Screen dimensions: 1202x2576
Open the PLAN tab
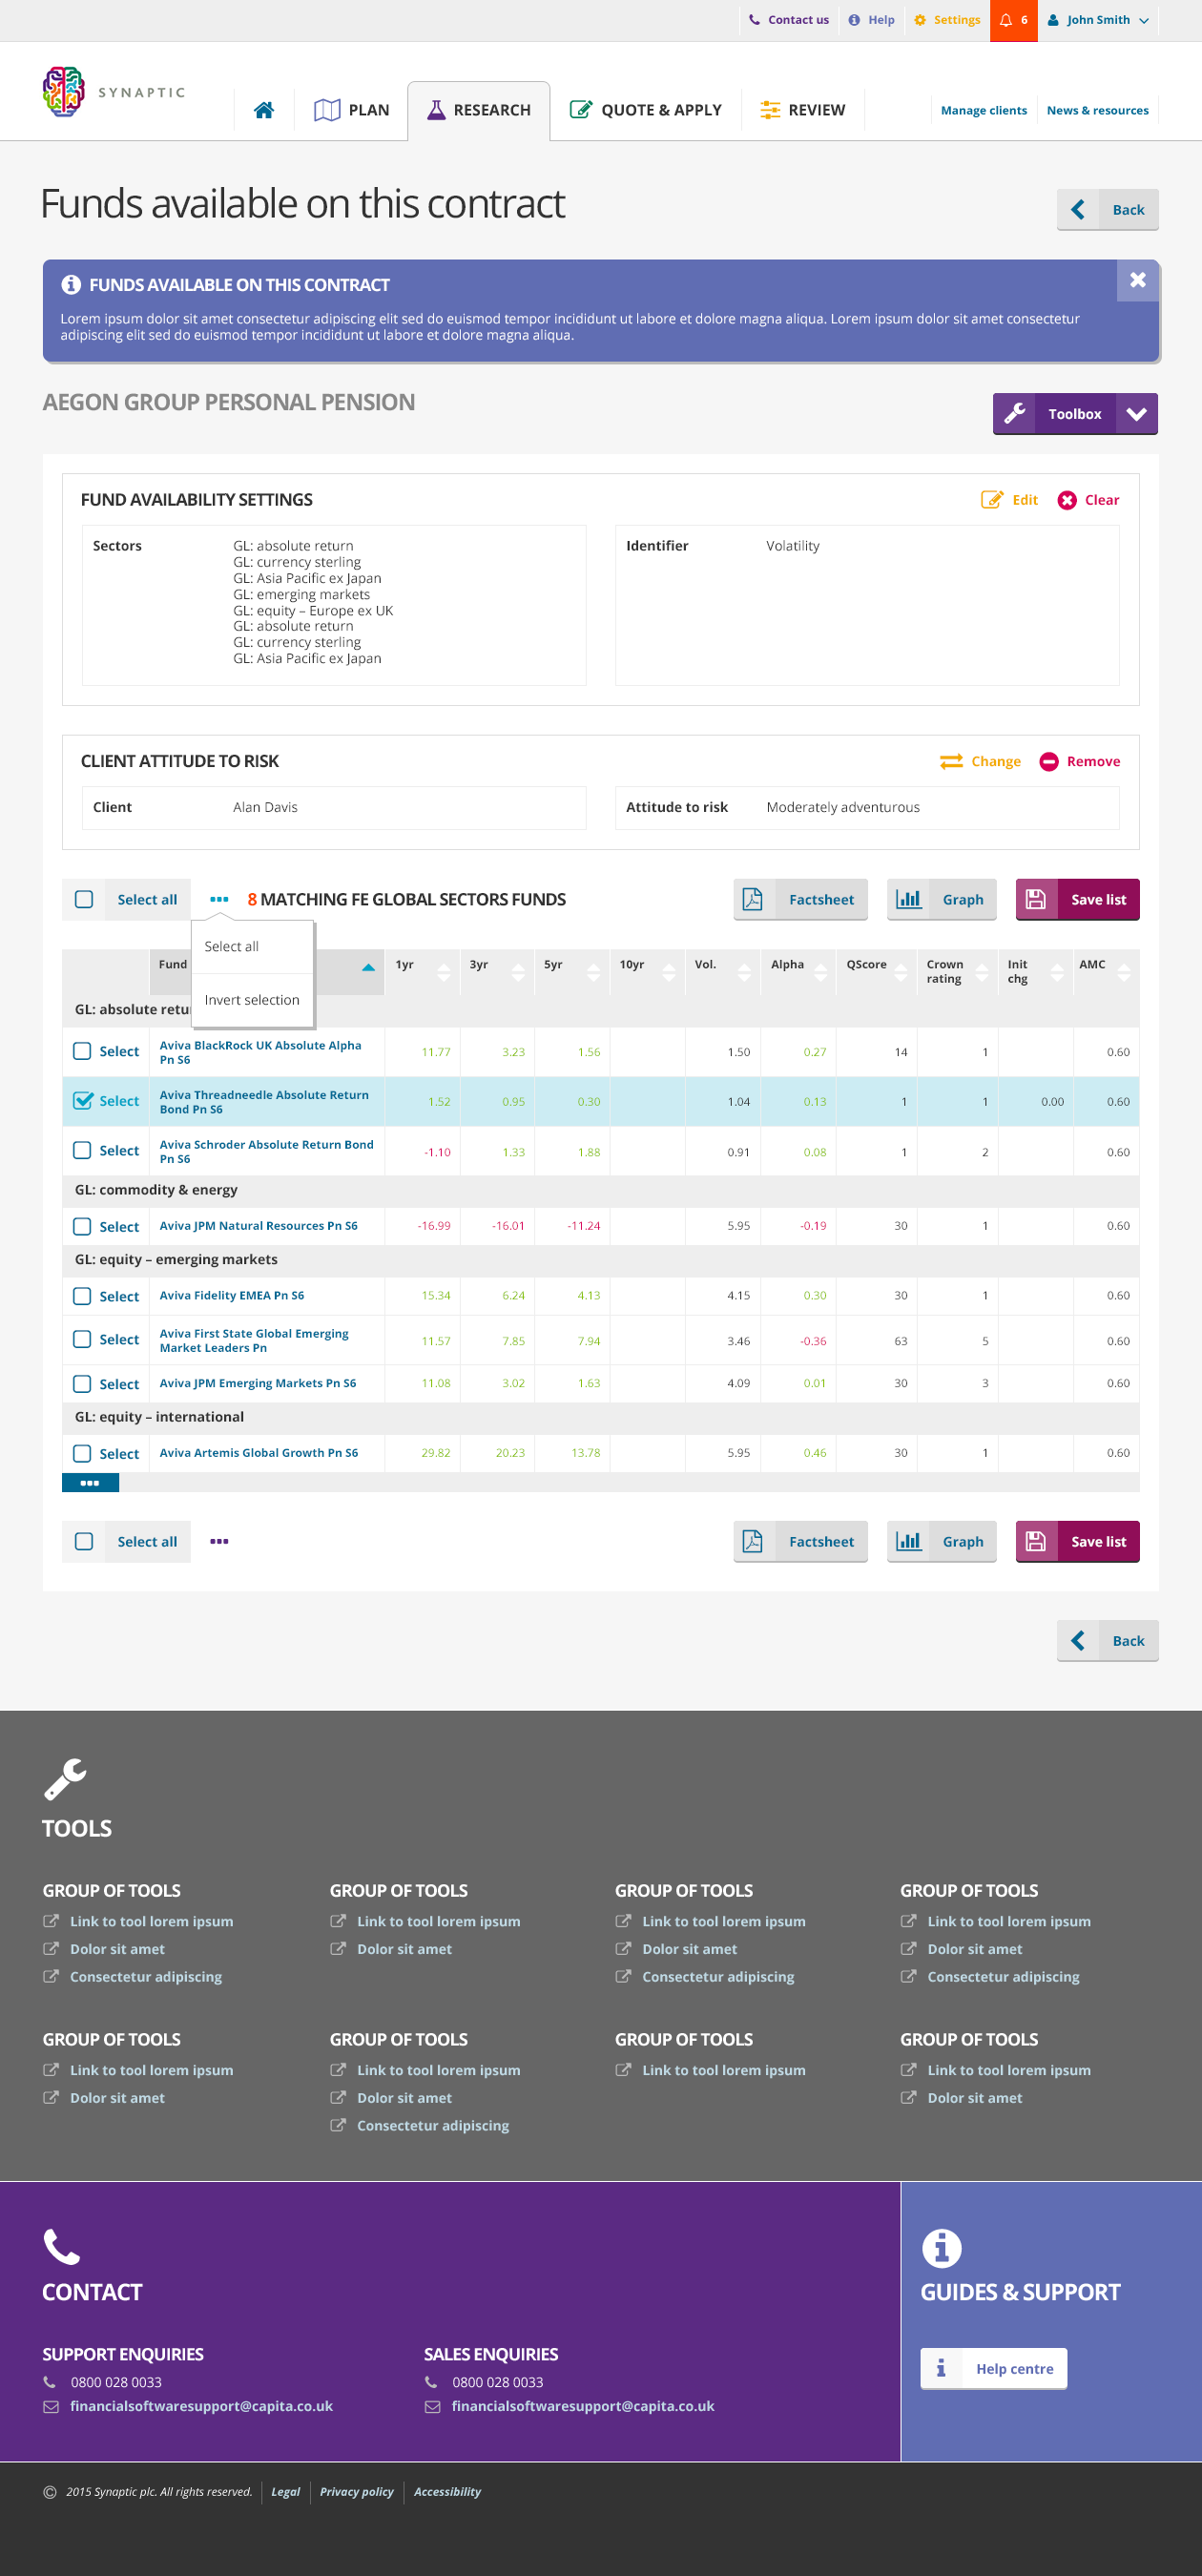352,110
